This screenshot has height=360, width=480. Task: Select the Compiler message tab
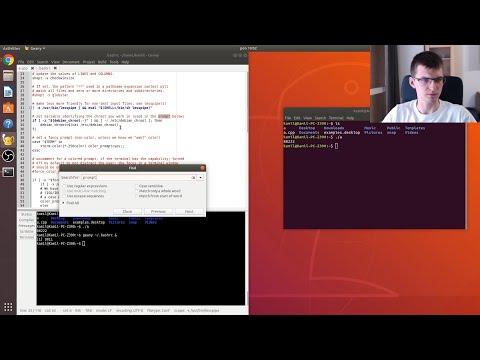tap(27, 220)
